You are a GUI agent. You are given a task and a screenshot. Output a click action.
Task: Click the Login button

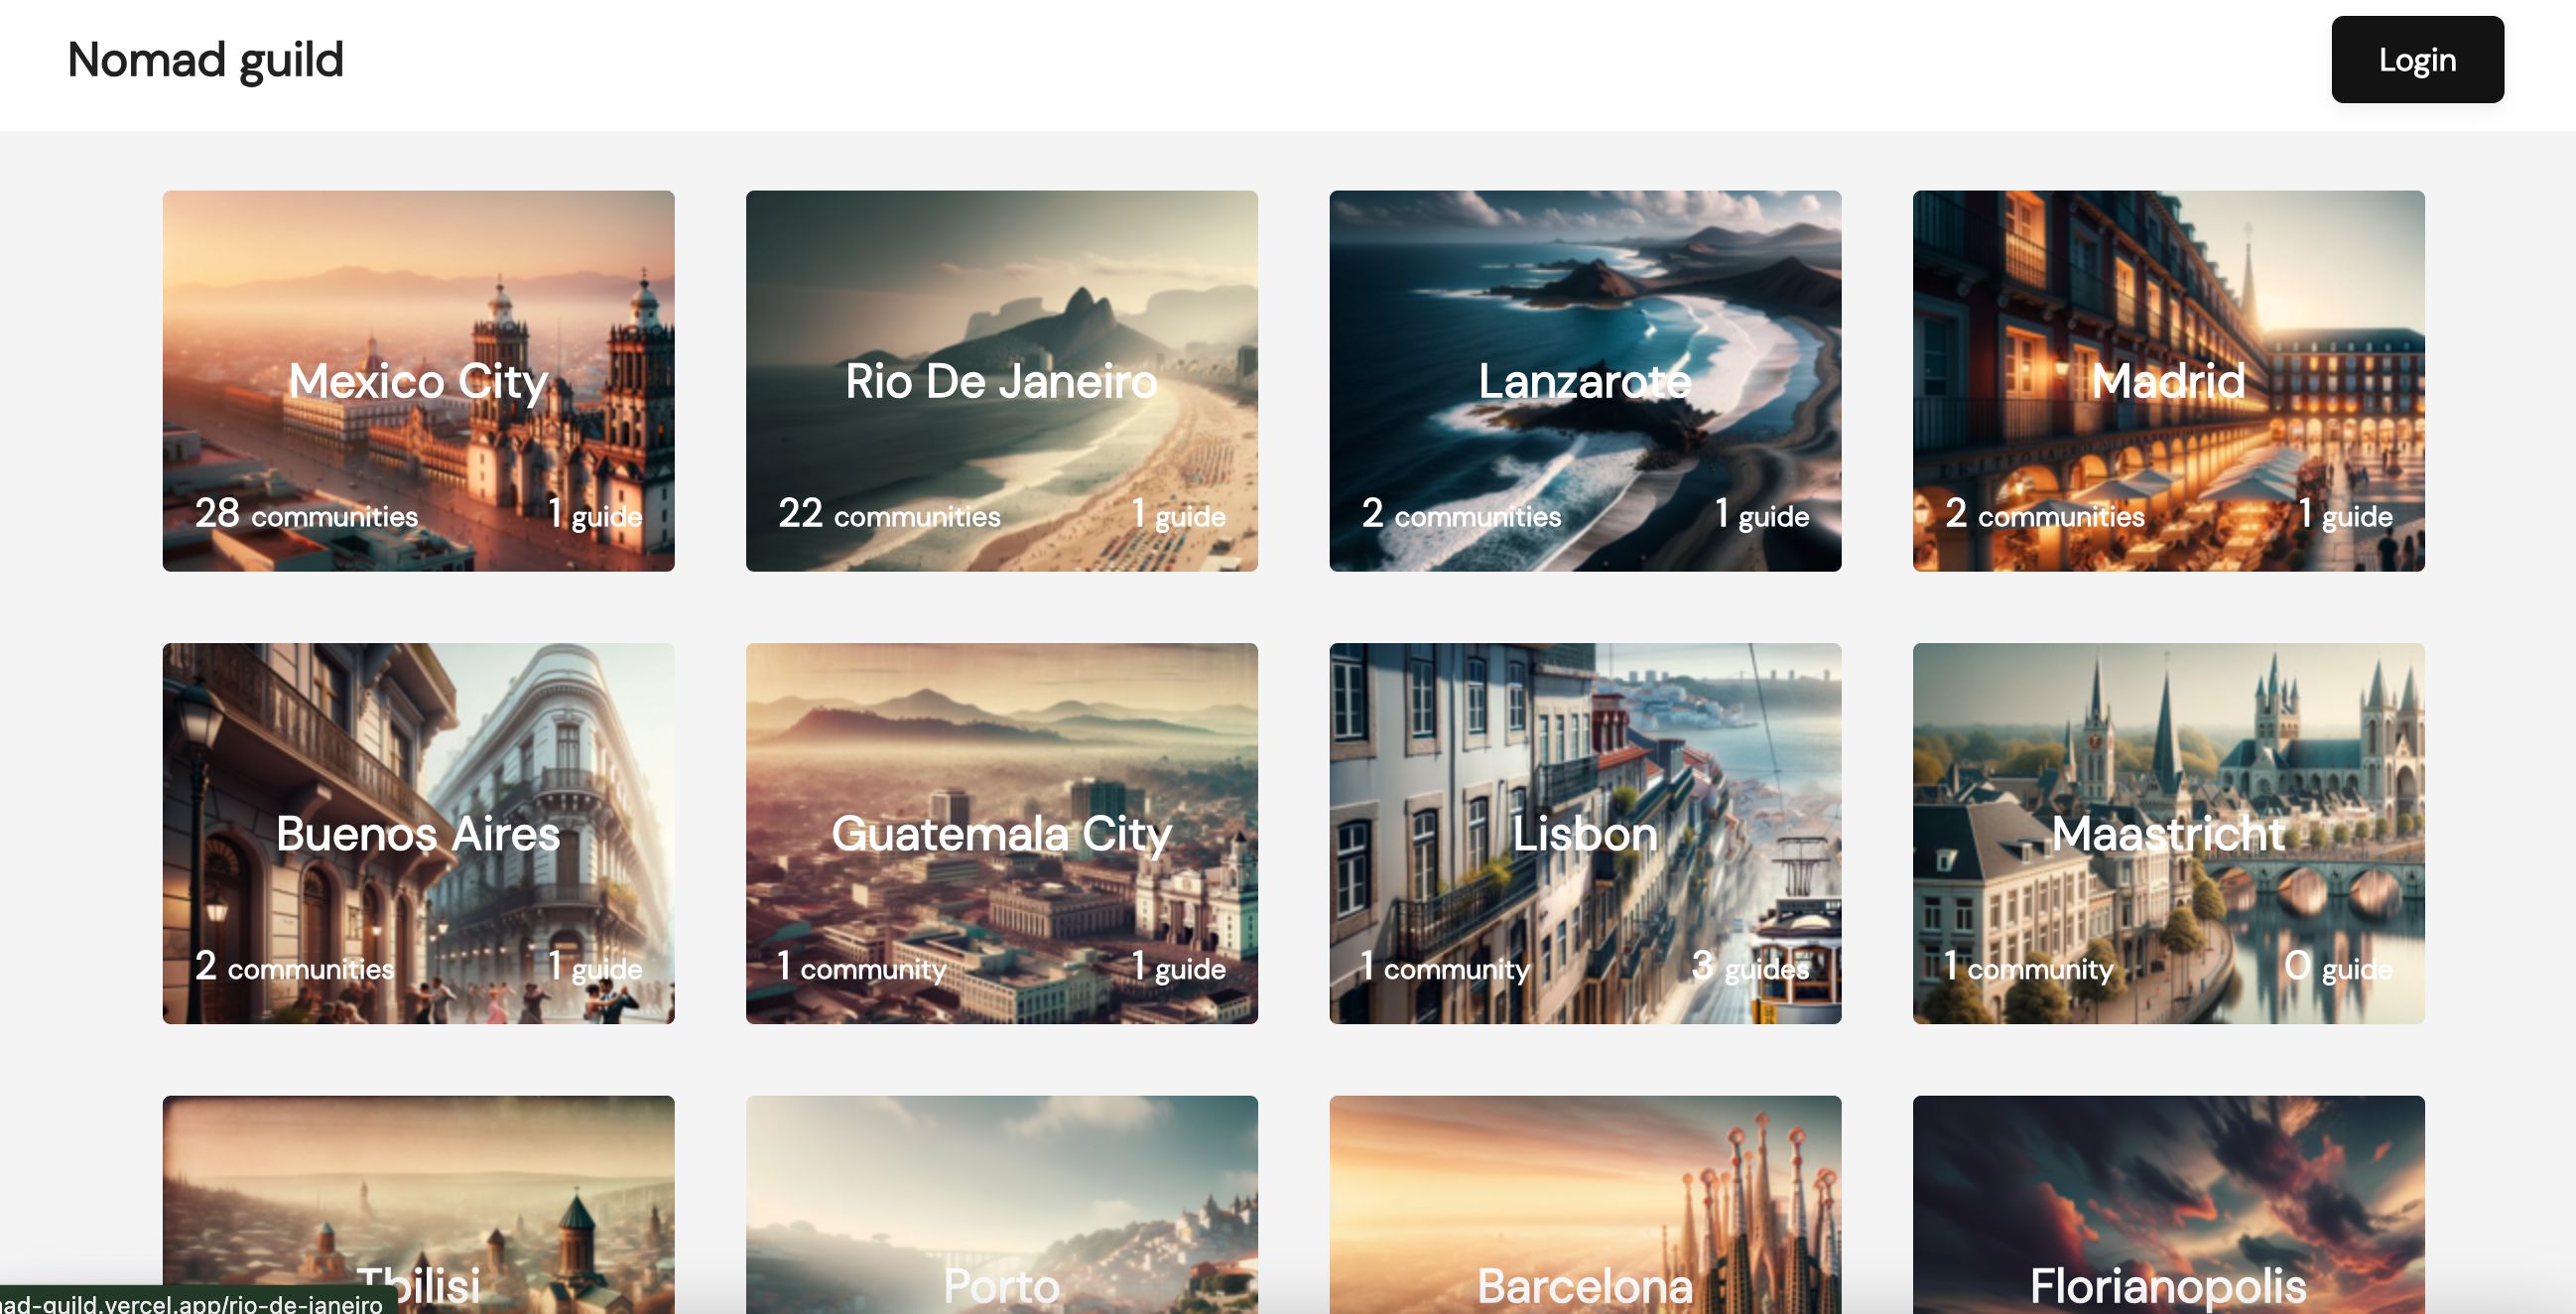click(x=2417, y=59)
